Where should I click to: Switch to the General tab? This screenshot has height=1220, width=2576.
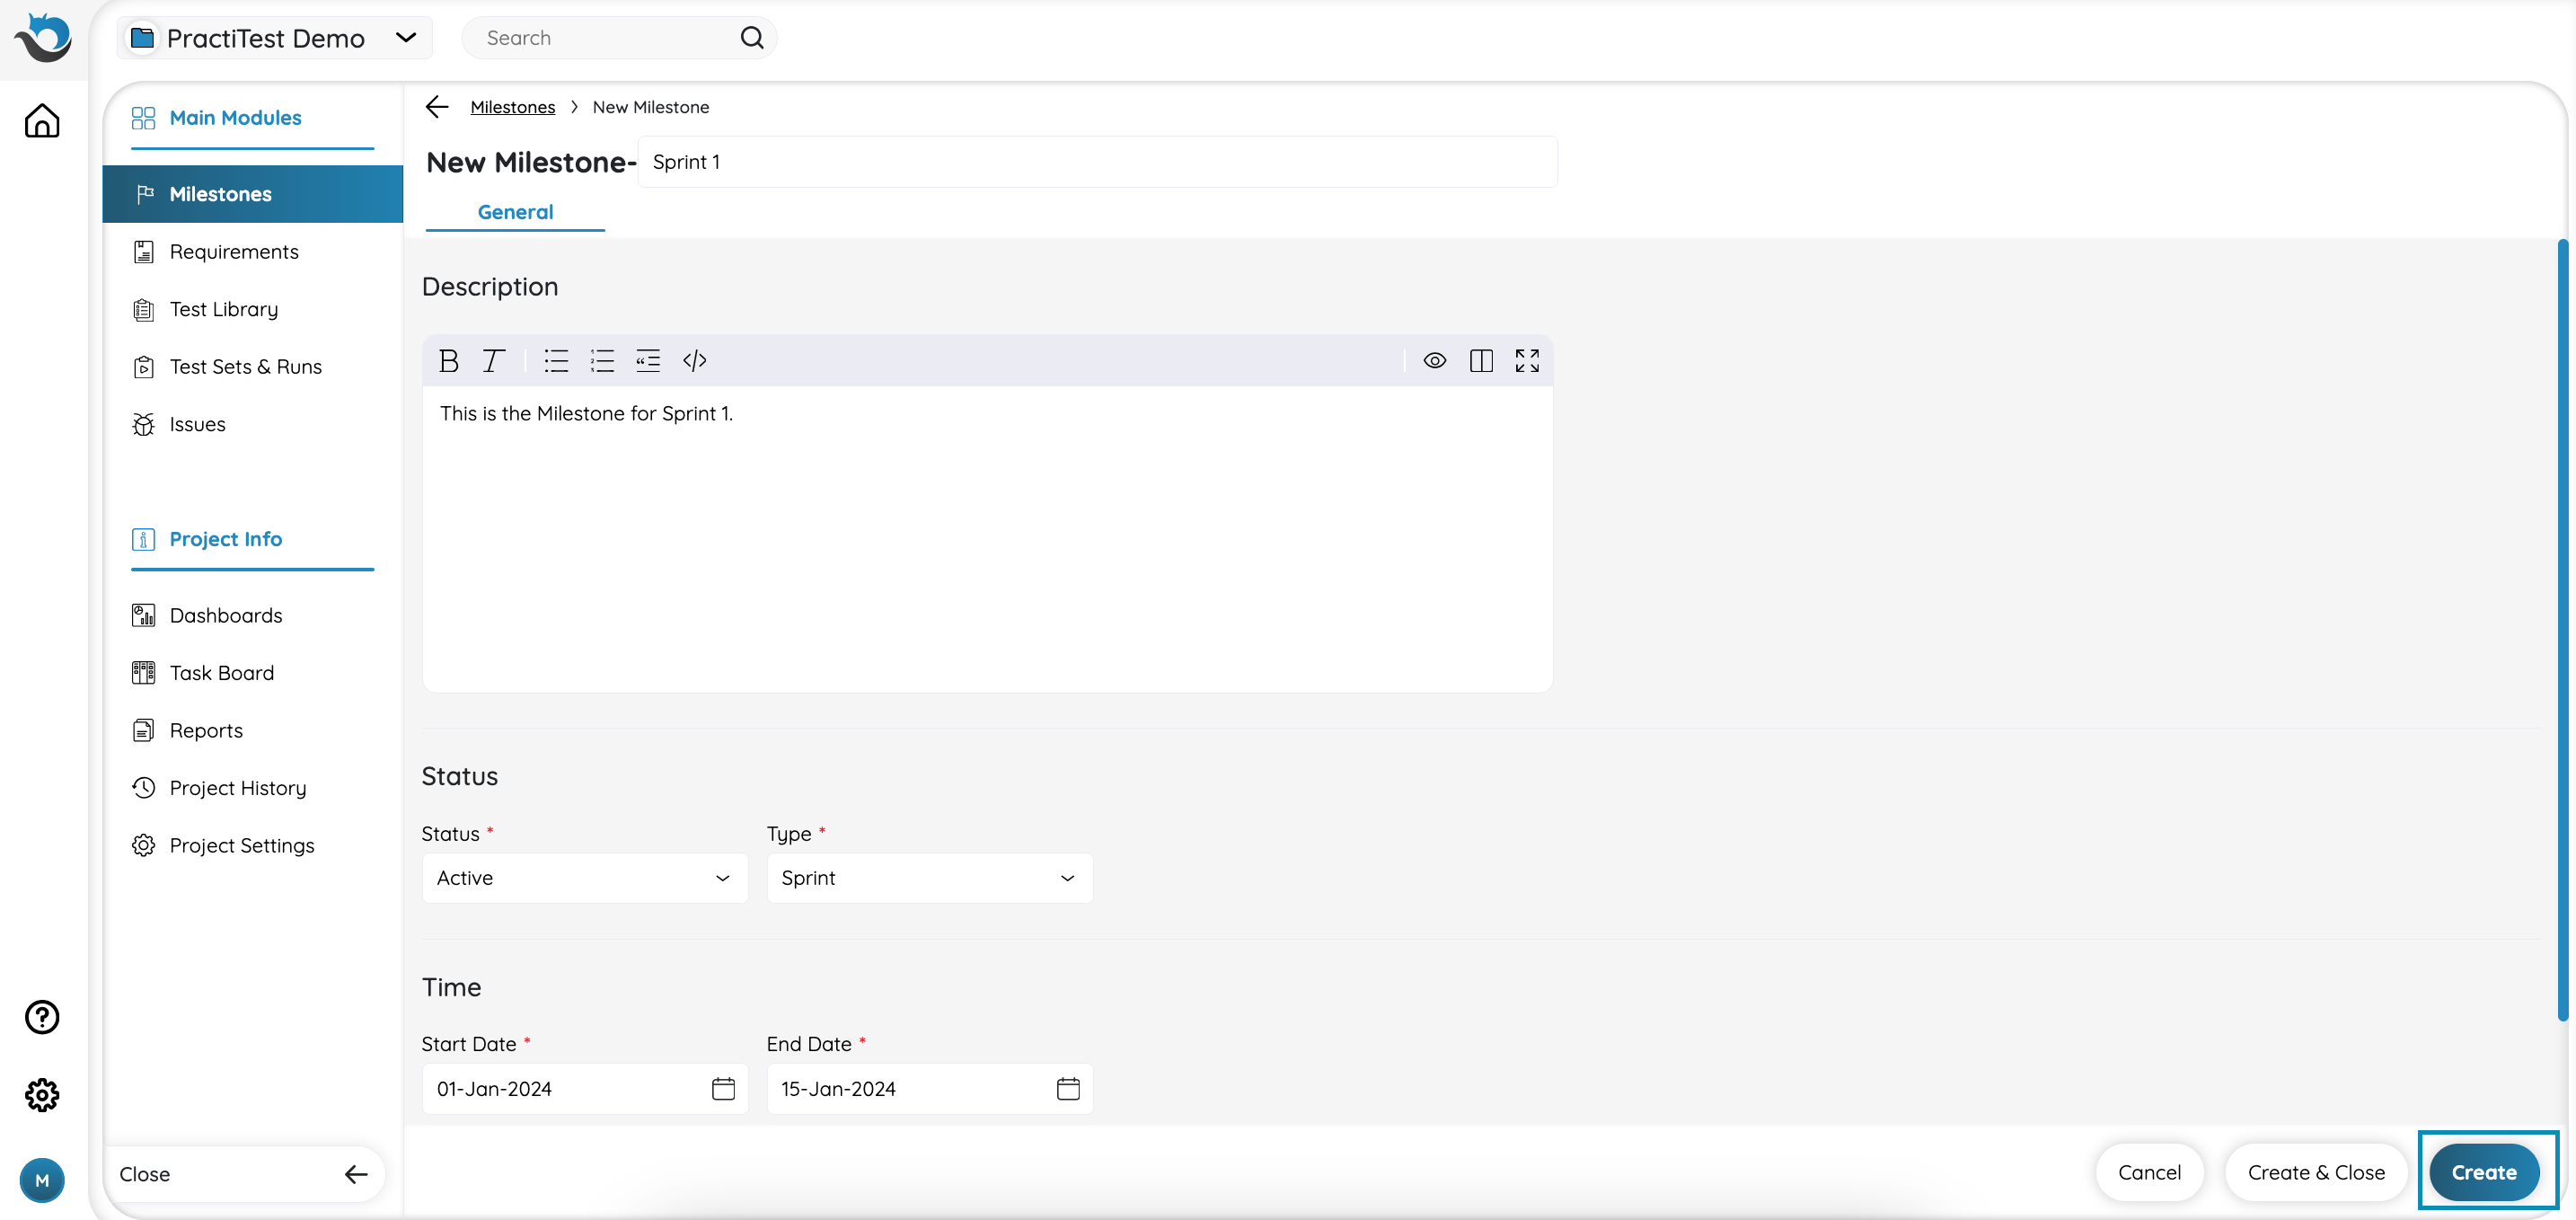[515, 212]
